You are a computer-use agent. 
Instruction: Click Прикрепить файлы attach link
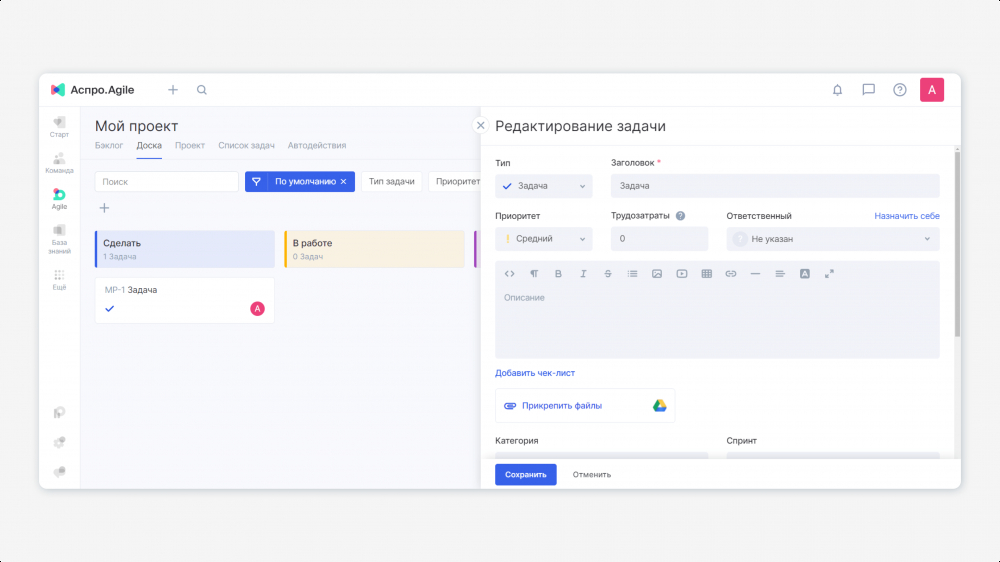562,406
